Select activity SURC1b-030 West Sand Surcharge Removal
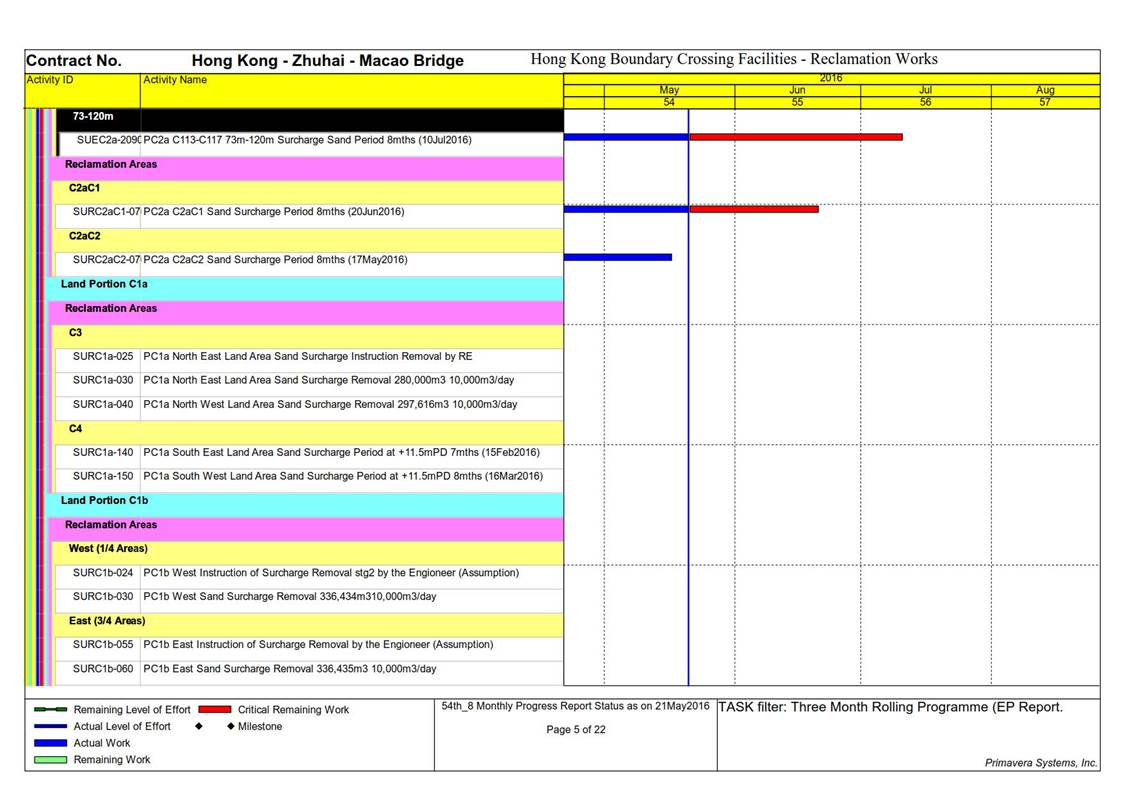The height and width of the screenshot is (794, 1123). click(x=310, y=600)
